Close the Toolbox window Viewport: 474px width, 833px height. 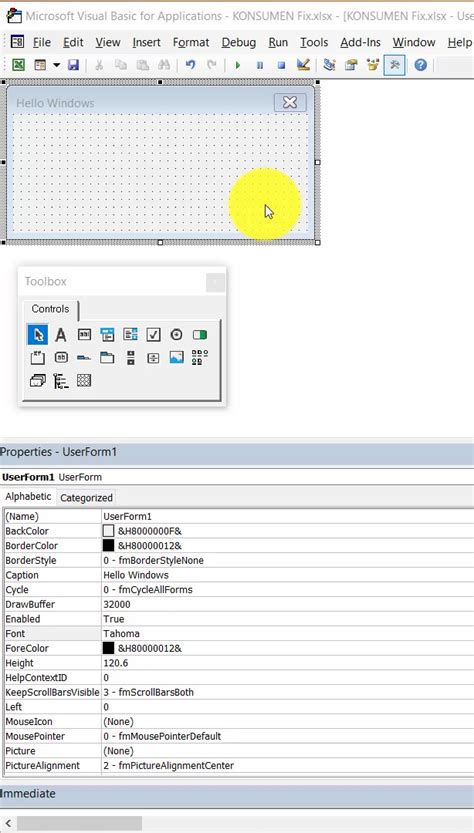click(215, 283)
